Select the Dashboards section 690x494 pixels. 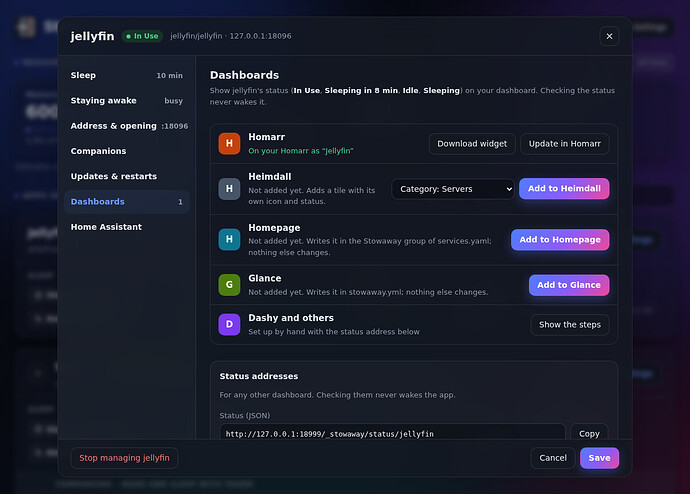pyautogui.click(x=127, y=201)
